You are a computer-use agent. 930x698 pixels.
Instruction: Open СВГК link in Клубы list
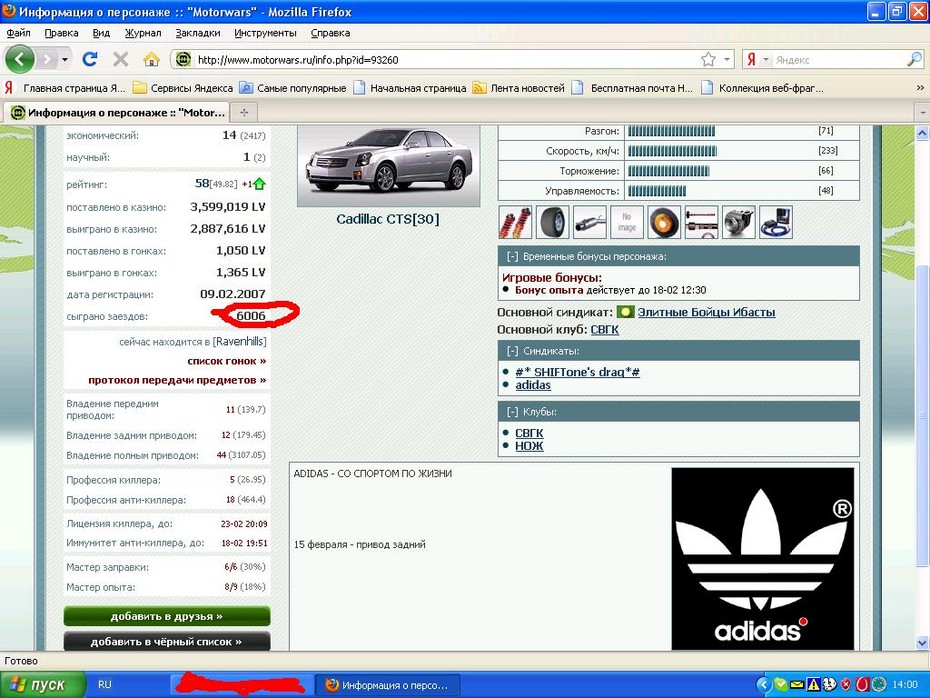(529, 433)
